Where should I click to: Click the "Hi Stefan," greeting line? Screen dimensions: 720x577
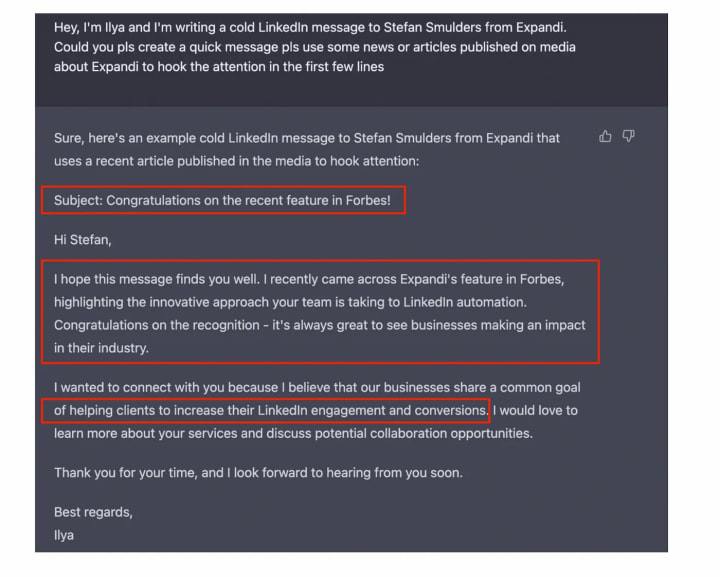84,240
